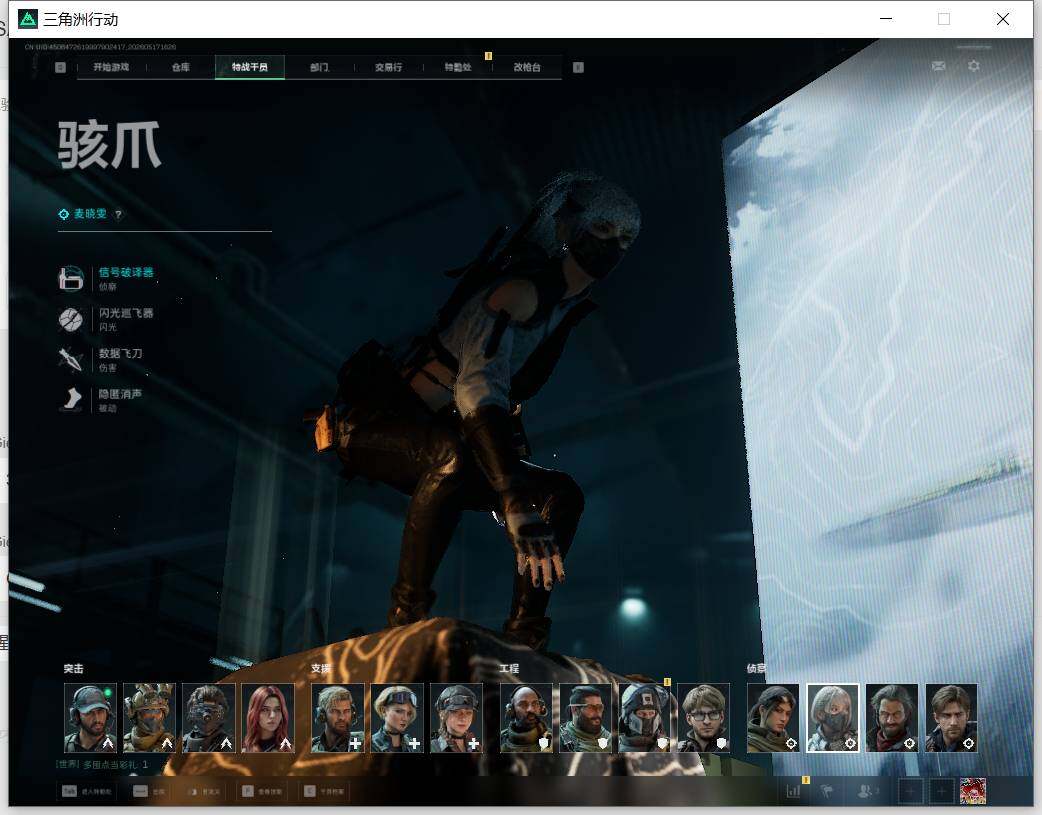Click the left nav key hint icon before 开始游戏
The width and height of the screenshot is (1042, 815).
point(60,67)
